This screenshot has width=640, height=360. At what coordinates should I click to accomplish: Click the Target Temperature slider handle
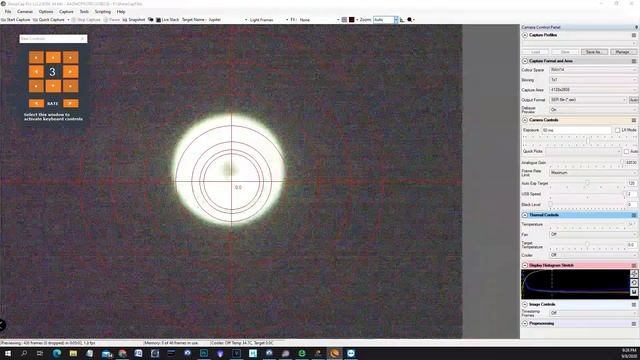[x=587, y=244]
